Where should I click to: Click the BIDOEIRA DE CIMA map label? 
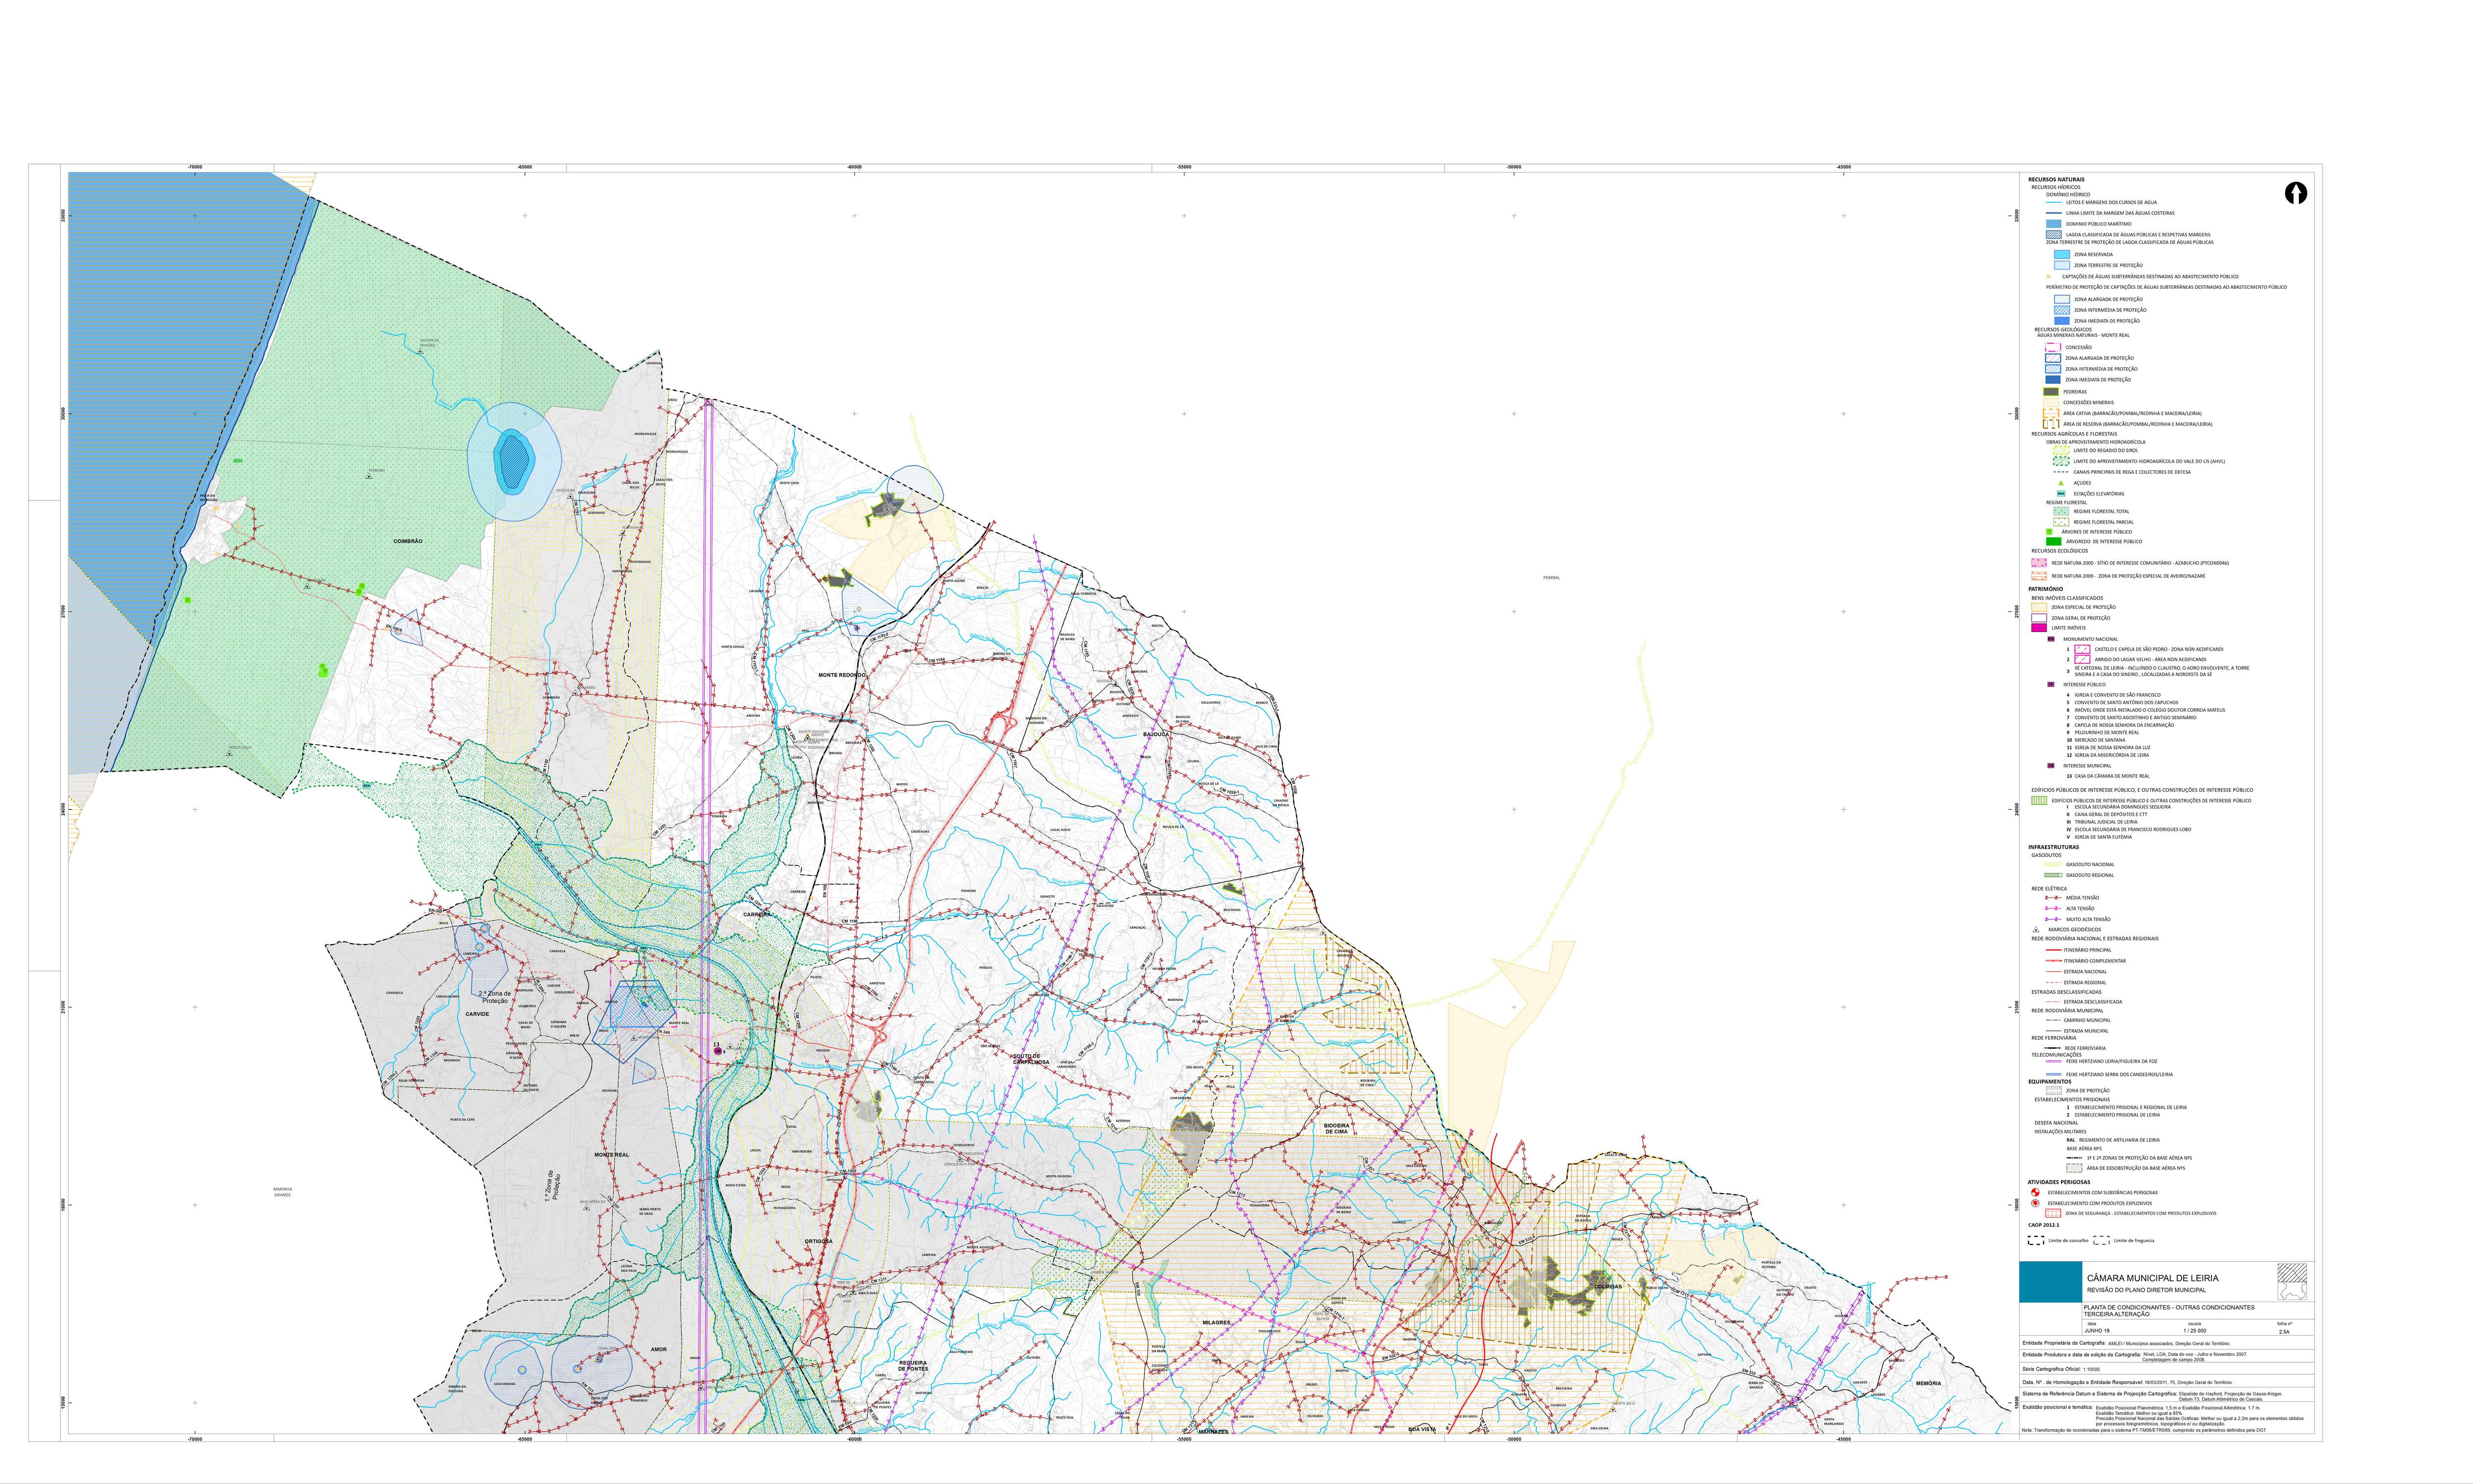point(1337,1128)
